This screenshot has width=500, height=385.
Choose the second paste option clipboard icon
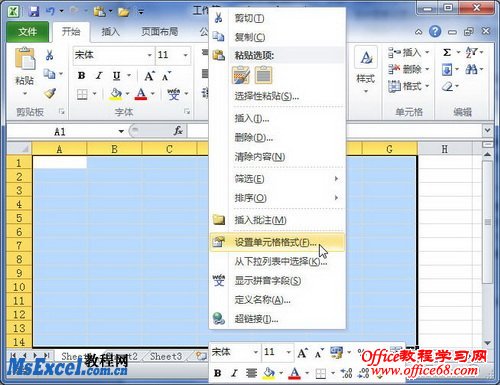pyautogui.click(x=263, y=75)
